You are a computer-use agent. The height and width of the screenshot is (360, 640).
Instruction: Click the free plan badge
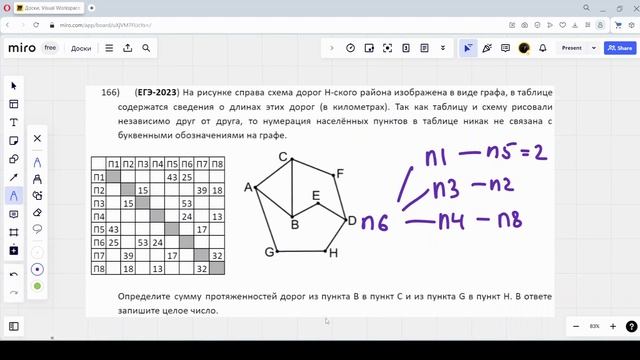click(50, 48)
